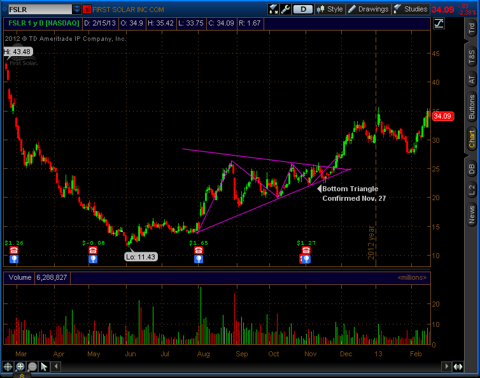Toggle the D daily aggregation button
Image resolution: width=480 pixels, height=378 pixels.
point(303,9)
